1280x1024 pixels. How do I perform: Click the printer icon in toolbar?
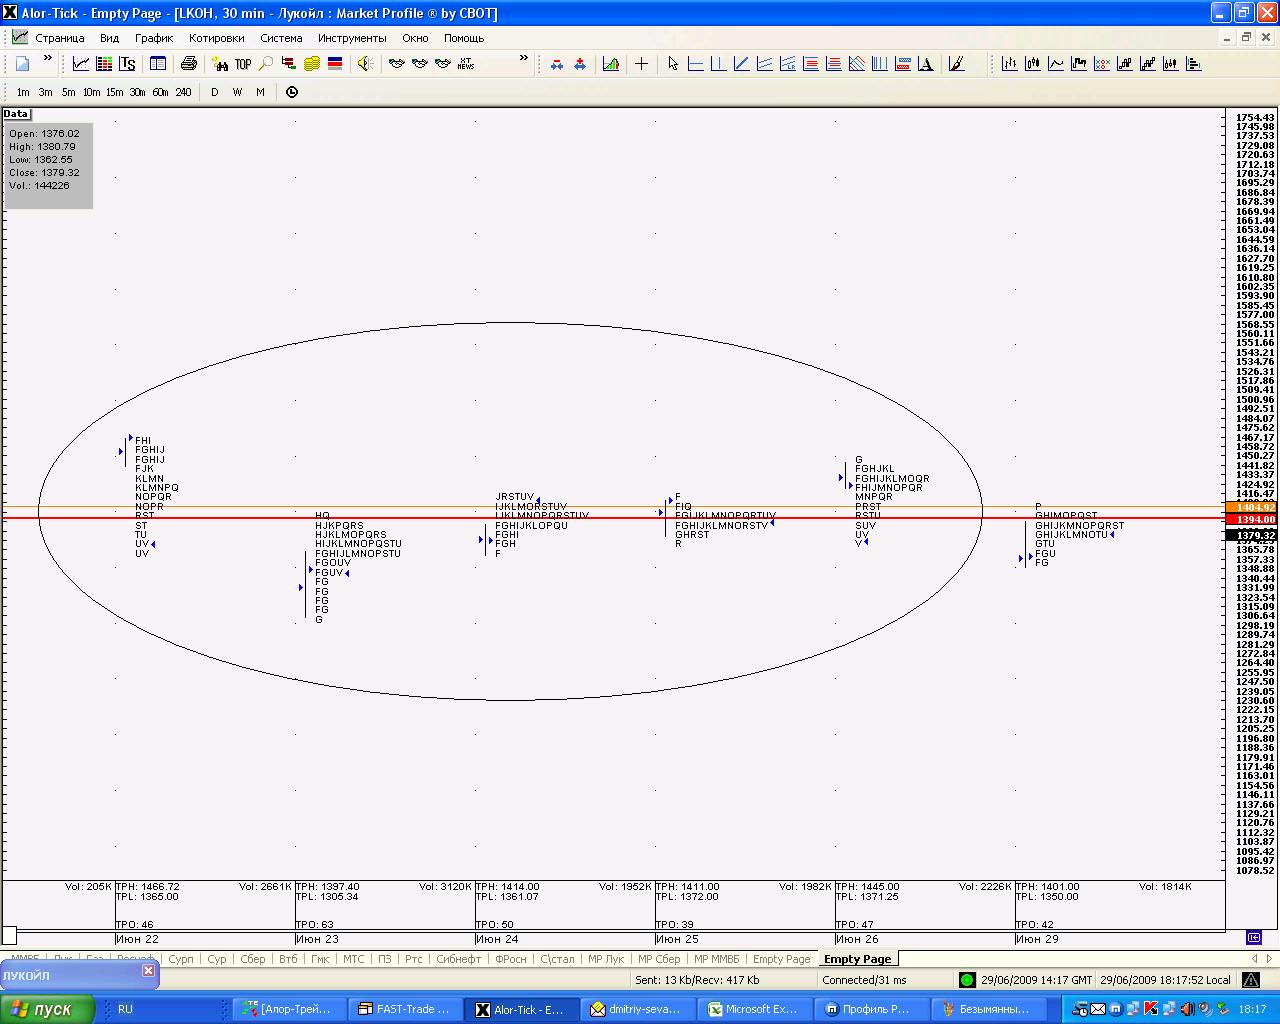(188, 64)
